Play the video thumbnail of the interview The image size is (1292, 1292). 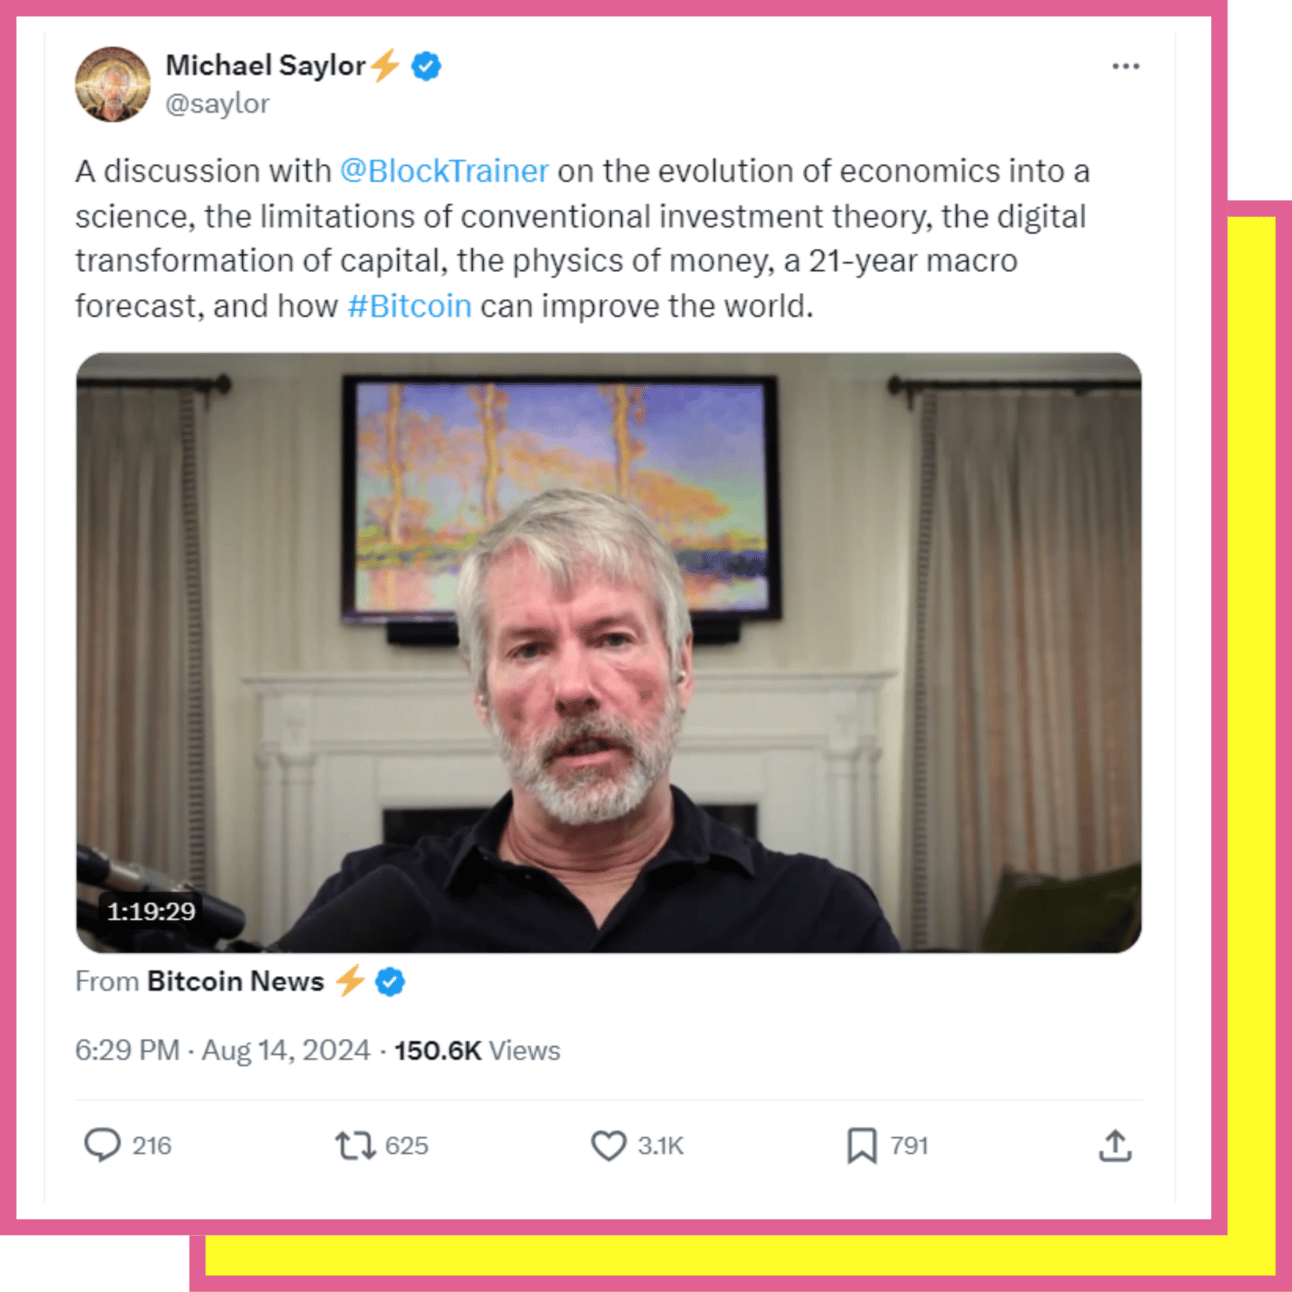609,652
